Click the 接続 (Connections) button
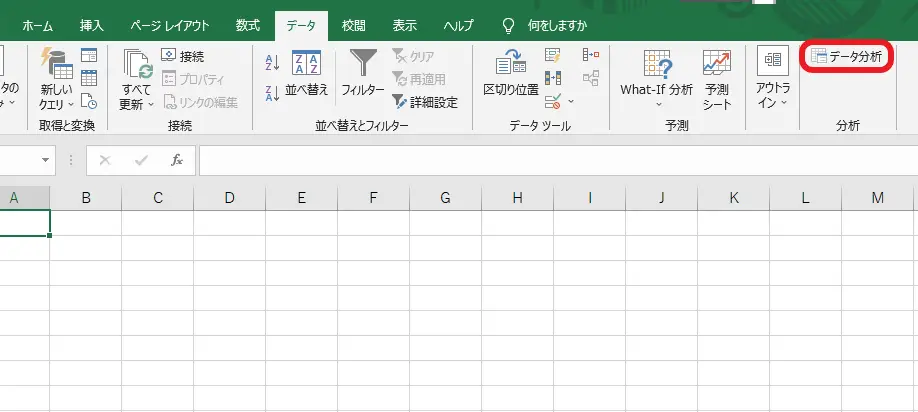The height and width of the screenshot is (412, 918). (x=183, y=56)
